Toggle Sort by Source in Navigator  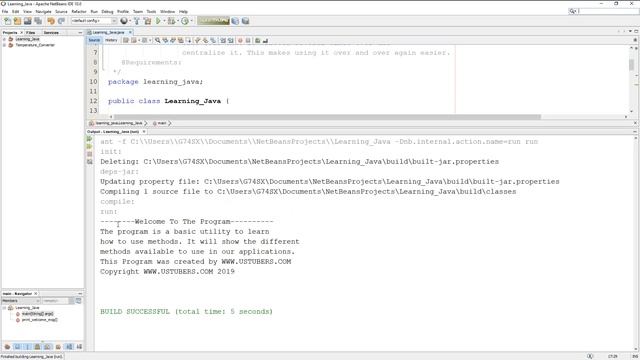point(79,347)
